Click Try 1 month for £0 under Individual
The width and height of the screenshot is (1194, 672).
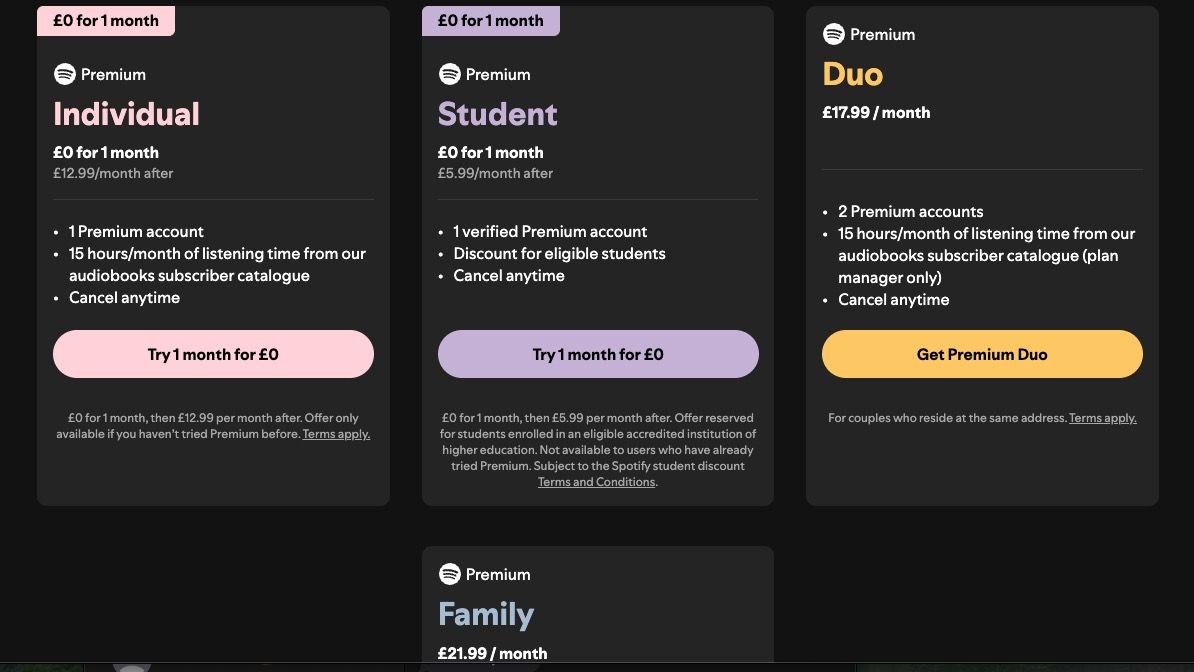[213, 353]
